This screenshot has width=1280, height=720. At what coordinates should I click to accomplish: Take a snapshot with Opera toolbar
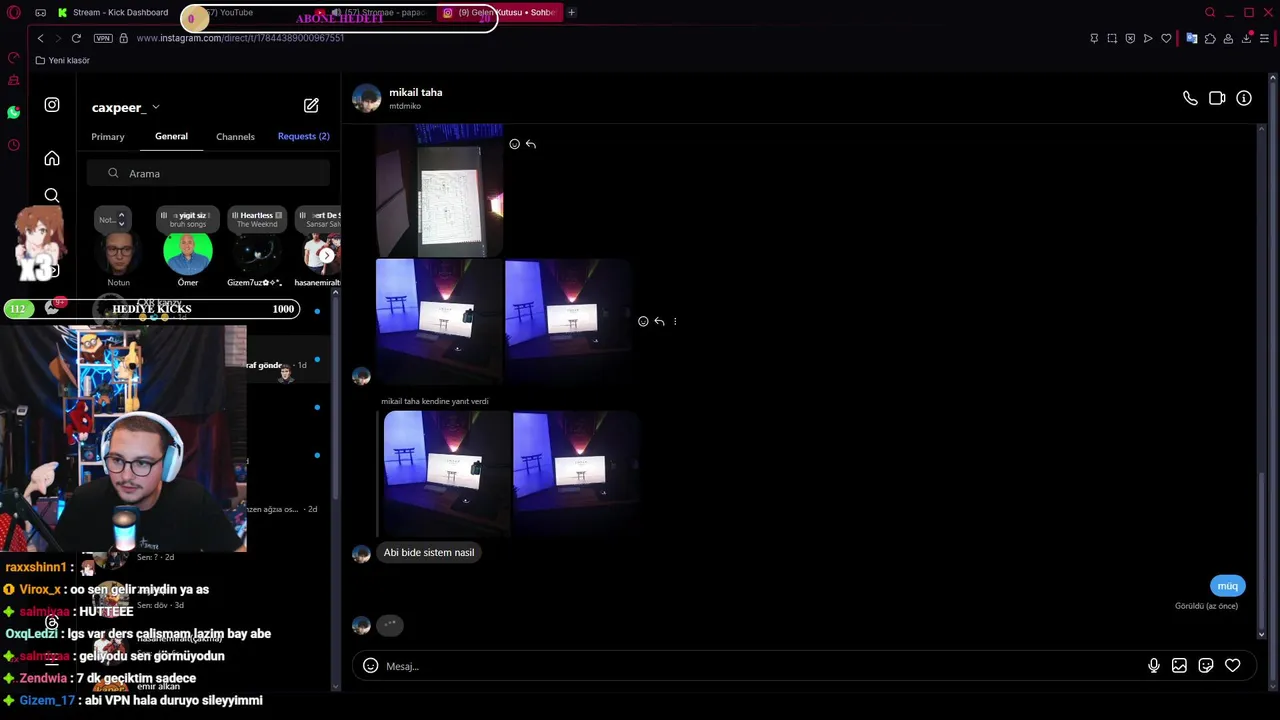(1112, 38)
